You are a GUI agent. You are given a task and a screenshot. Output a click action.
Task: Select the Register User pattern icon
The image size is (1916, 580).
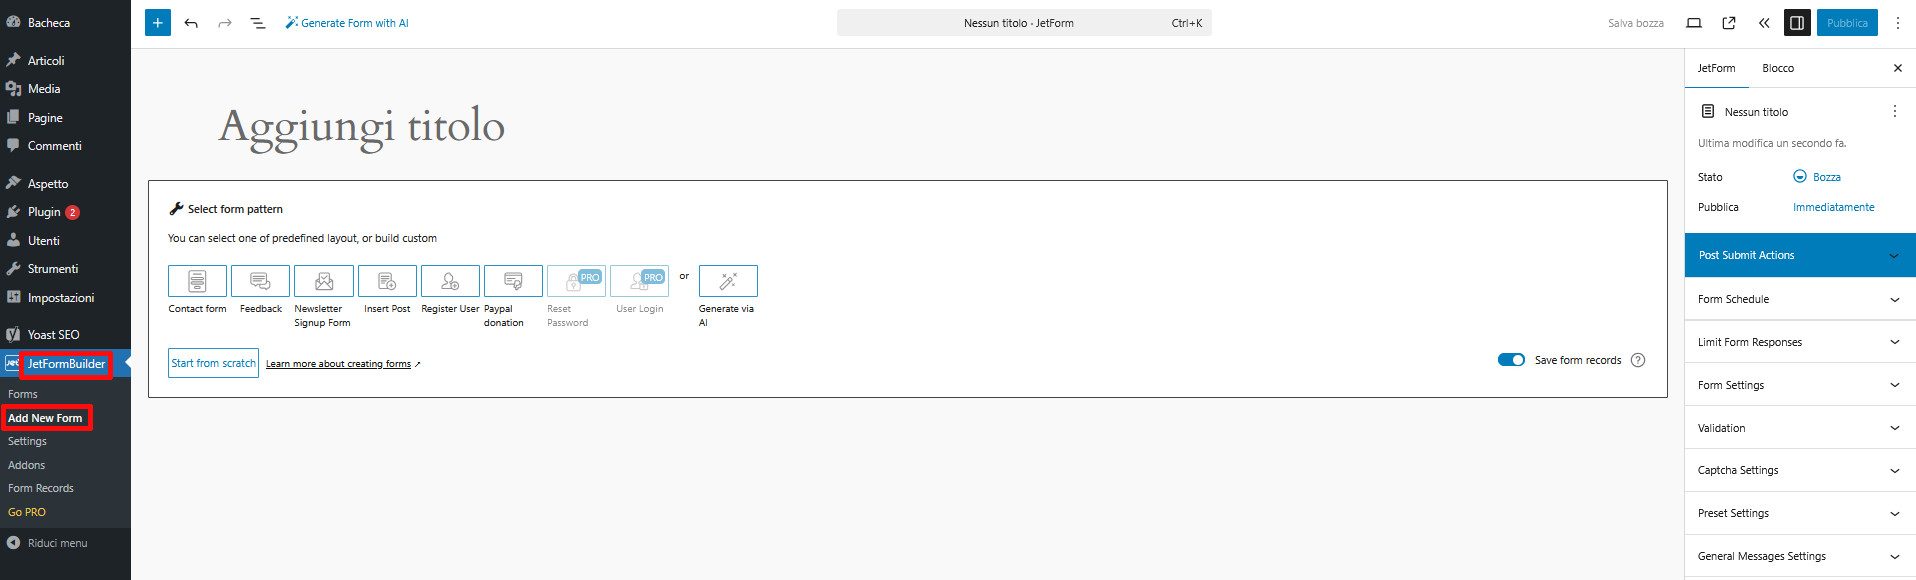click(x=450, y=281)
